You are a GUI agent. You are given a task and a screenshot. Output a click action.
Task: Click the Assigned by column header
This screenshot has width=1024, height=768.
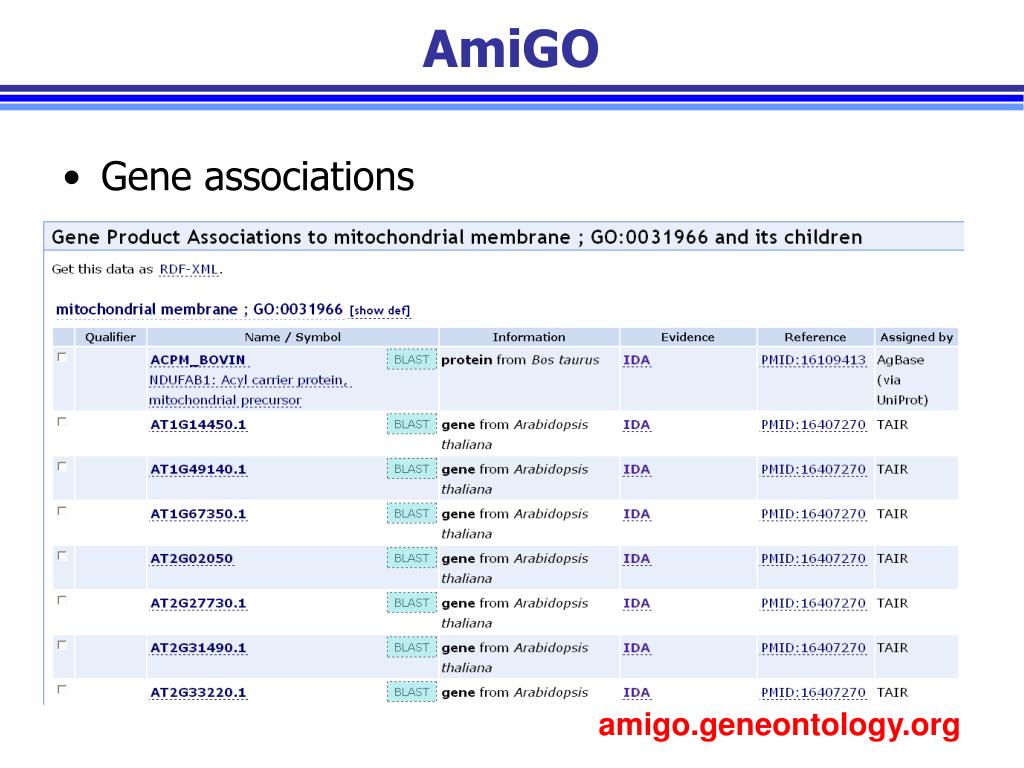coord(916,337)
